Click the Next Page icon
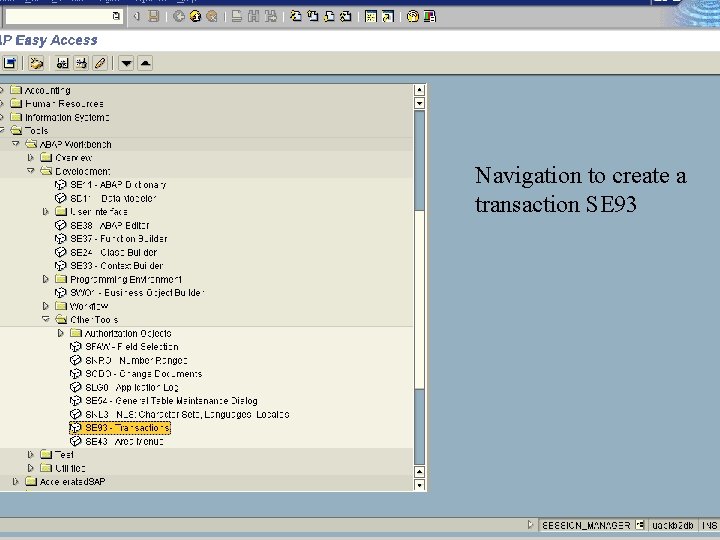The width and height of the screenshot is (720, 540). (329, 17)
